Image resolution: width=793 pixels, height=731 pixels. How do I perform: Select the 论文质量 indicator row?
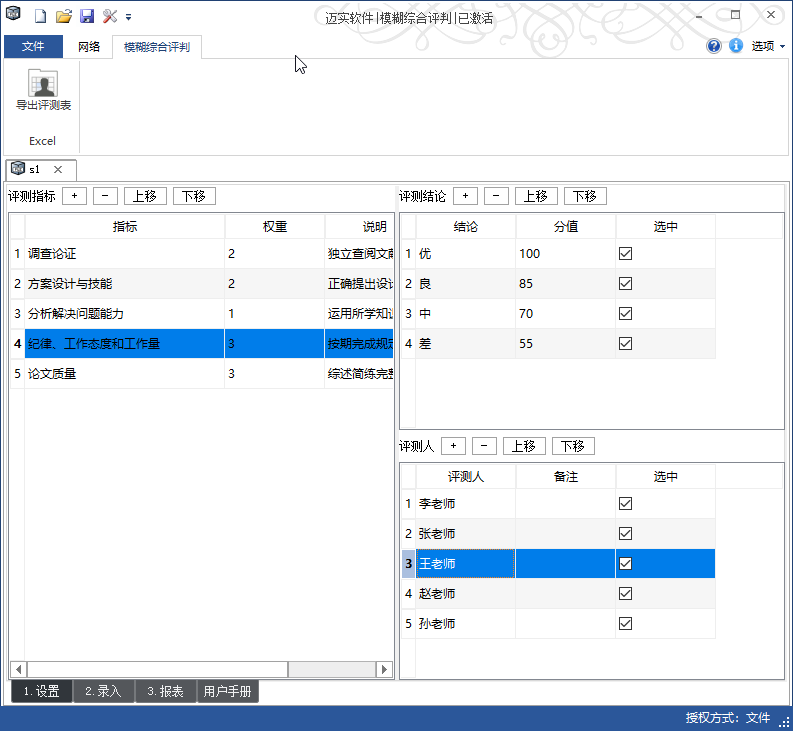124,374
